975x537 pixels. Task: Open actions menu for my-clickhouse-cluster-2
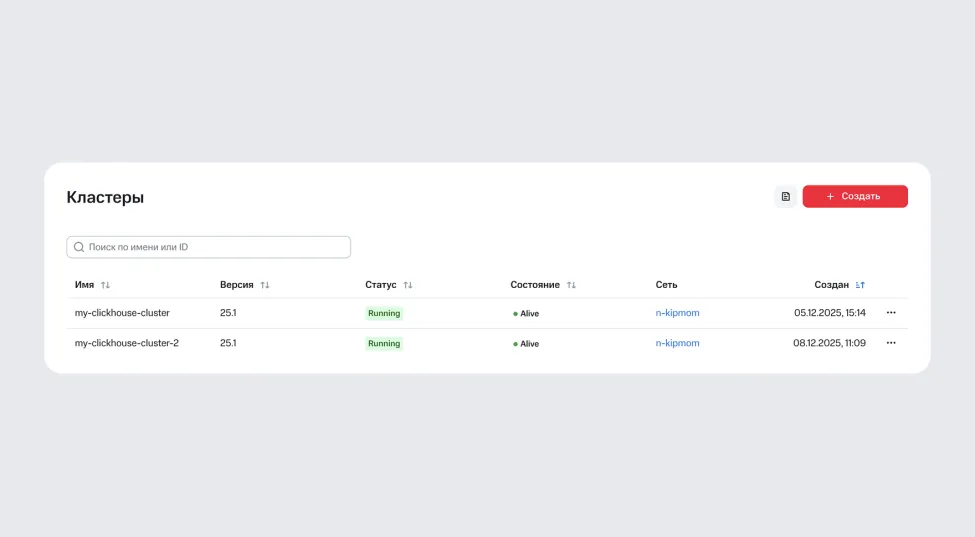point(891,343)
